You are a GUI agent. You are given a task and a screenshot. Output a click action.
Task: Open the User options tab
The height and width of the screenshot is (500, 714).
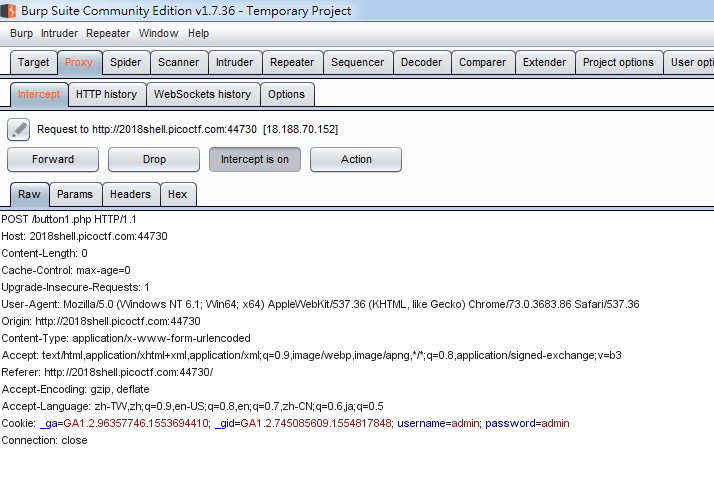pyautogui.click(x=689, y=62)
